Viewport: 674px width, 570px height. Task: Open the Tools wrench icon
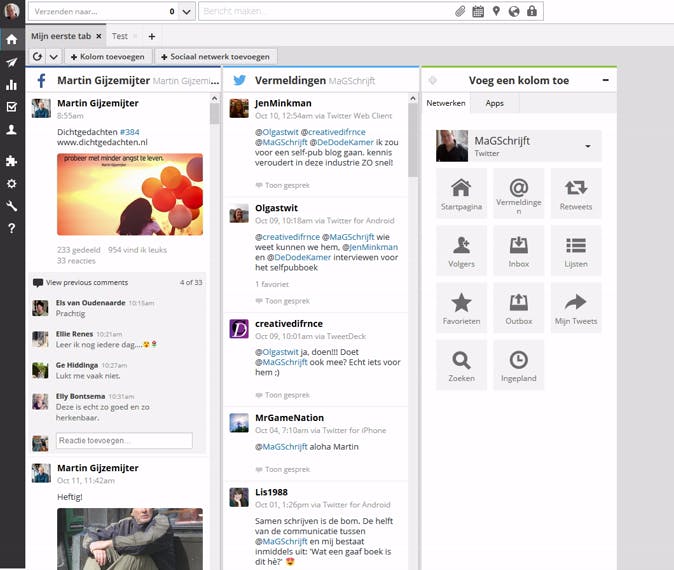click(x=12, y=206)
